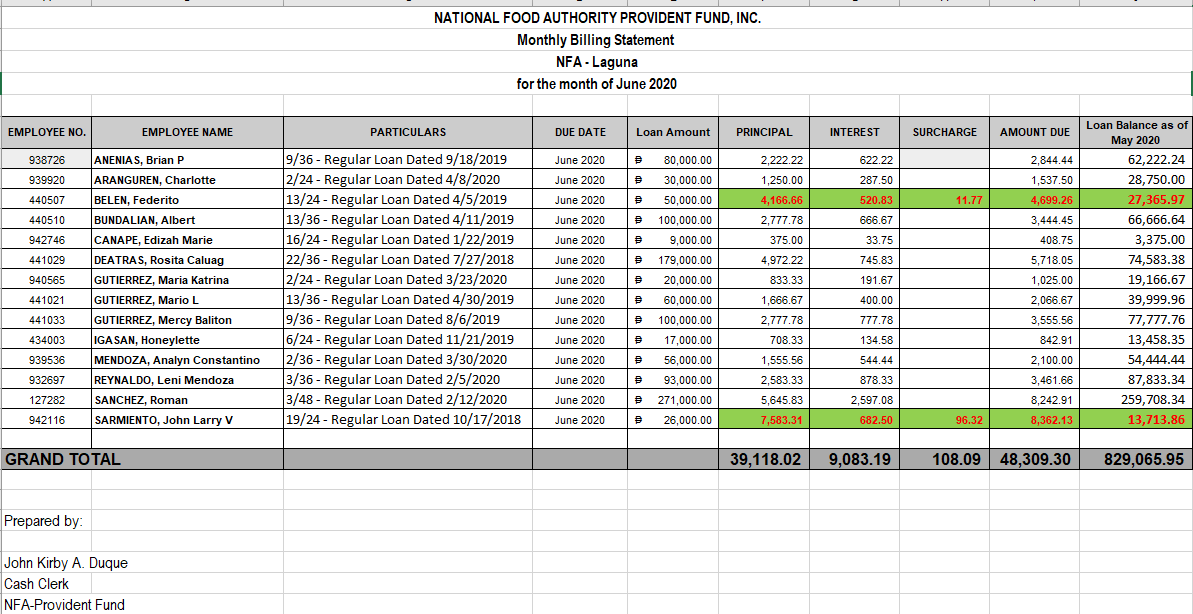Select ARANGUREN, Charlotte name cell
Screen dimensions: 1193x614
pos(187,180)
